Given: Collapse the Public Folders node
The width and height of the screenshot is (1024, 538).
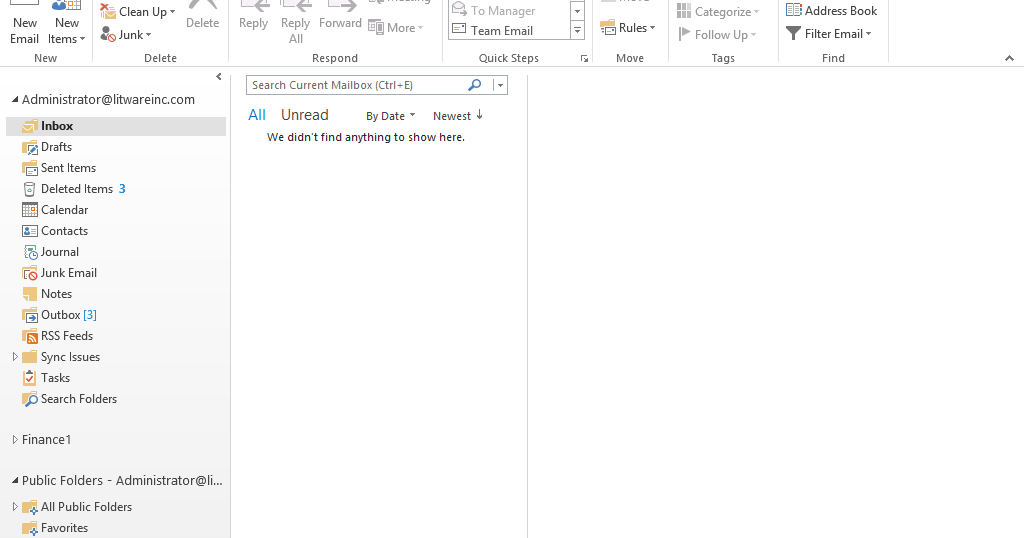Looking at the screenshot, I should [14, 480].
